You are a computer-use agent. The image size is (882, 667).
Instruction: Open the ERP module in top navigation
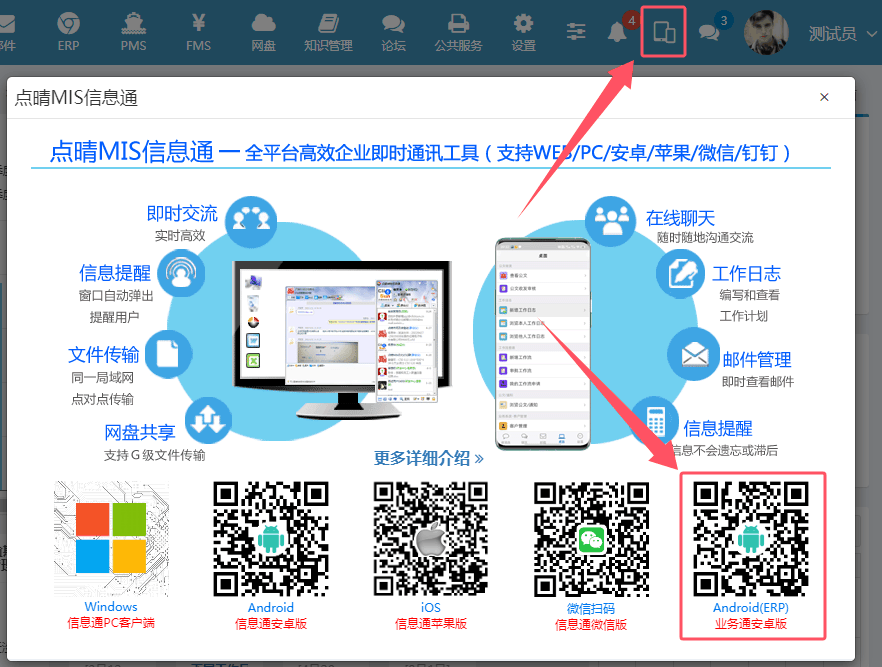(x=68, y=31)
